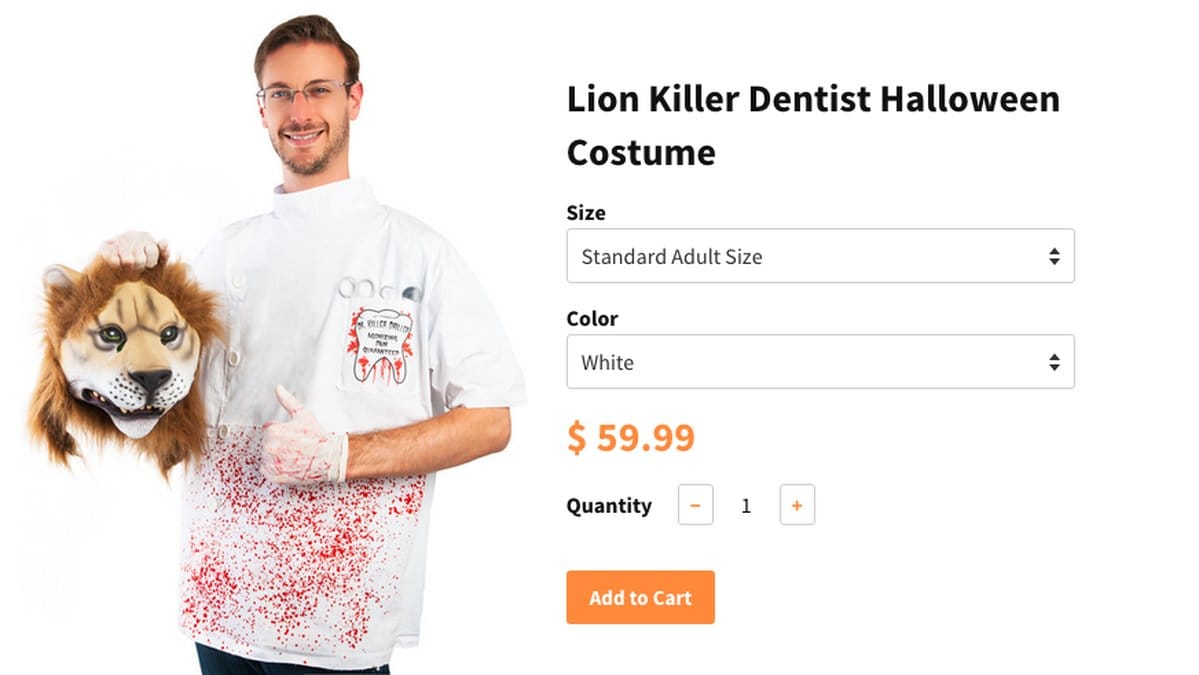This screenshot has width=1199, height=675.
Task: Click the Size label above the dropdown
Action: pos(586,213)
